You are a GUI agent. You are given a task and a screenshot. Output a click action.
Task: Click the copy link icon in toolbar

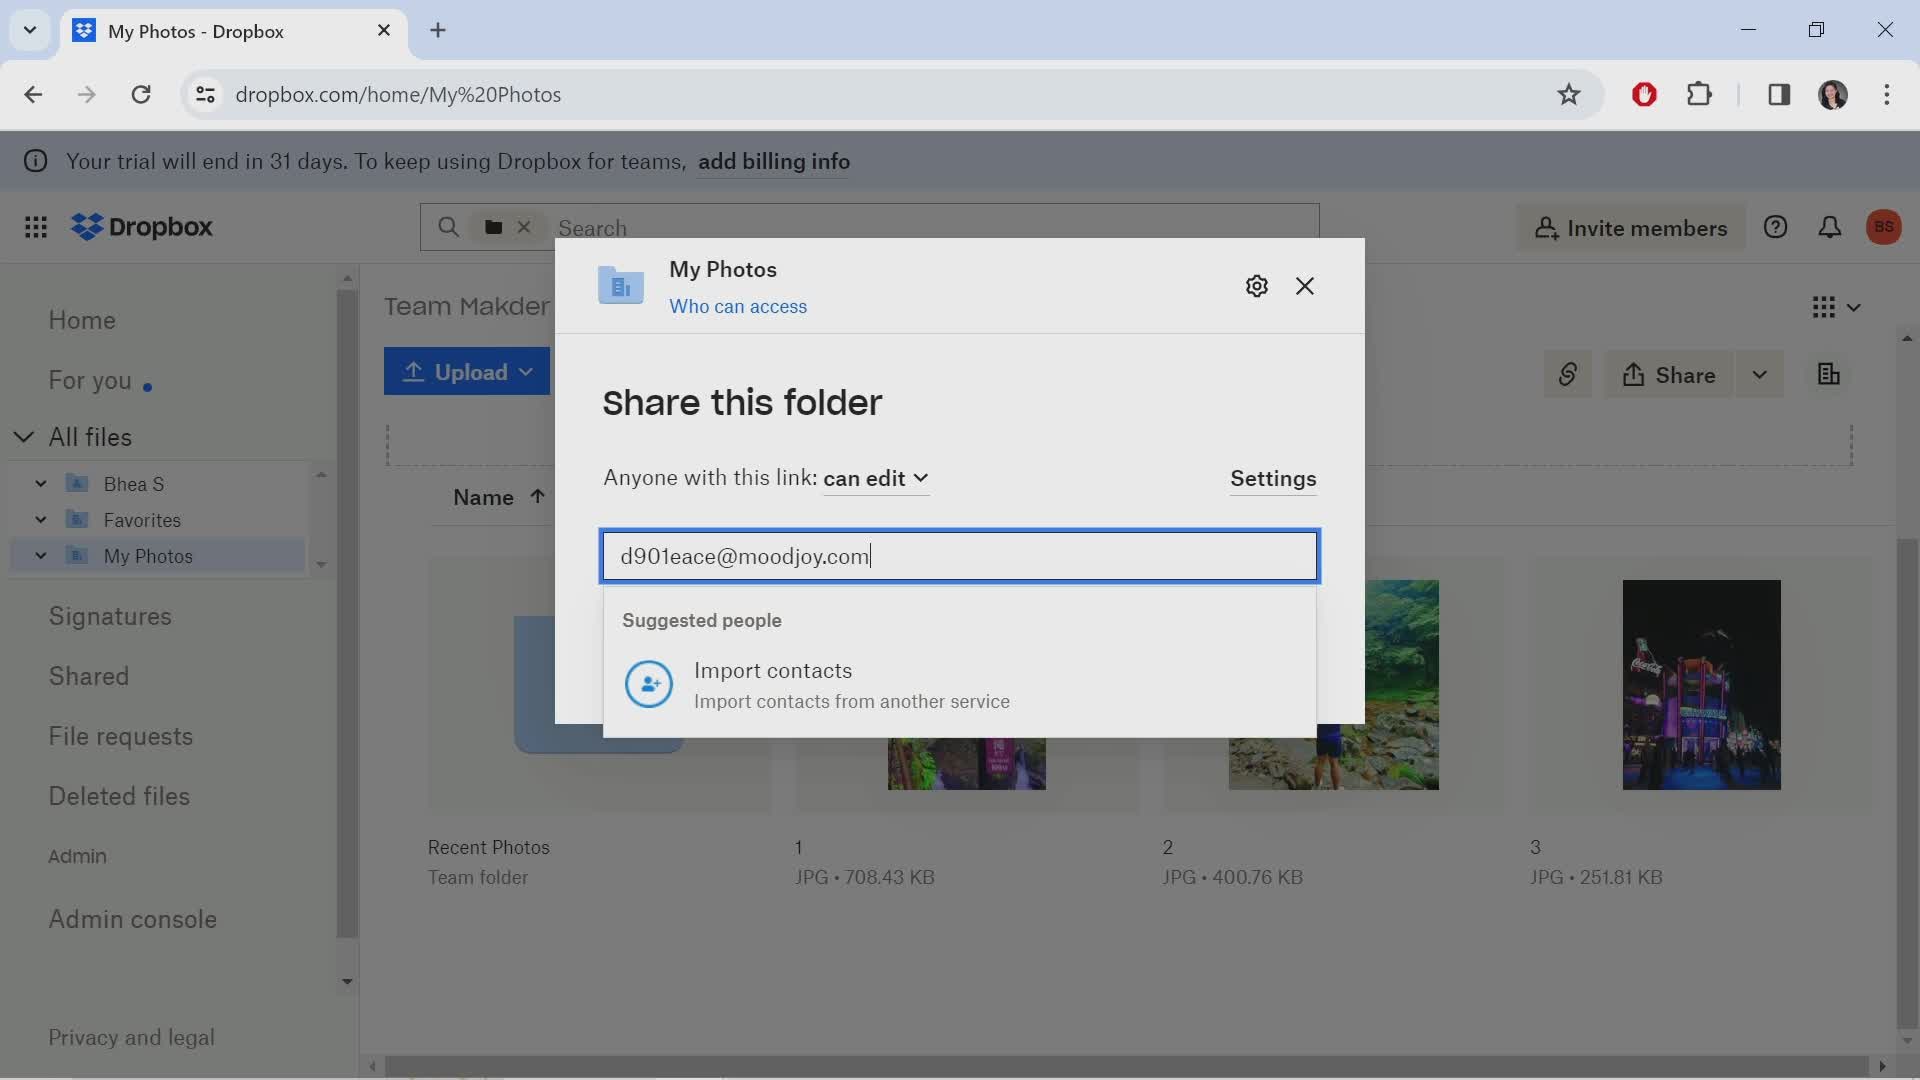pos(1568,375)
